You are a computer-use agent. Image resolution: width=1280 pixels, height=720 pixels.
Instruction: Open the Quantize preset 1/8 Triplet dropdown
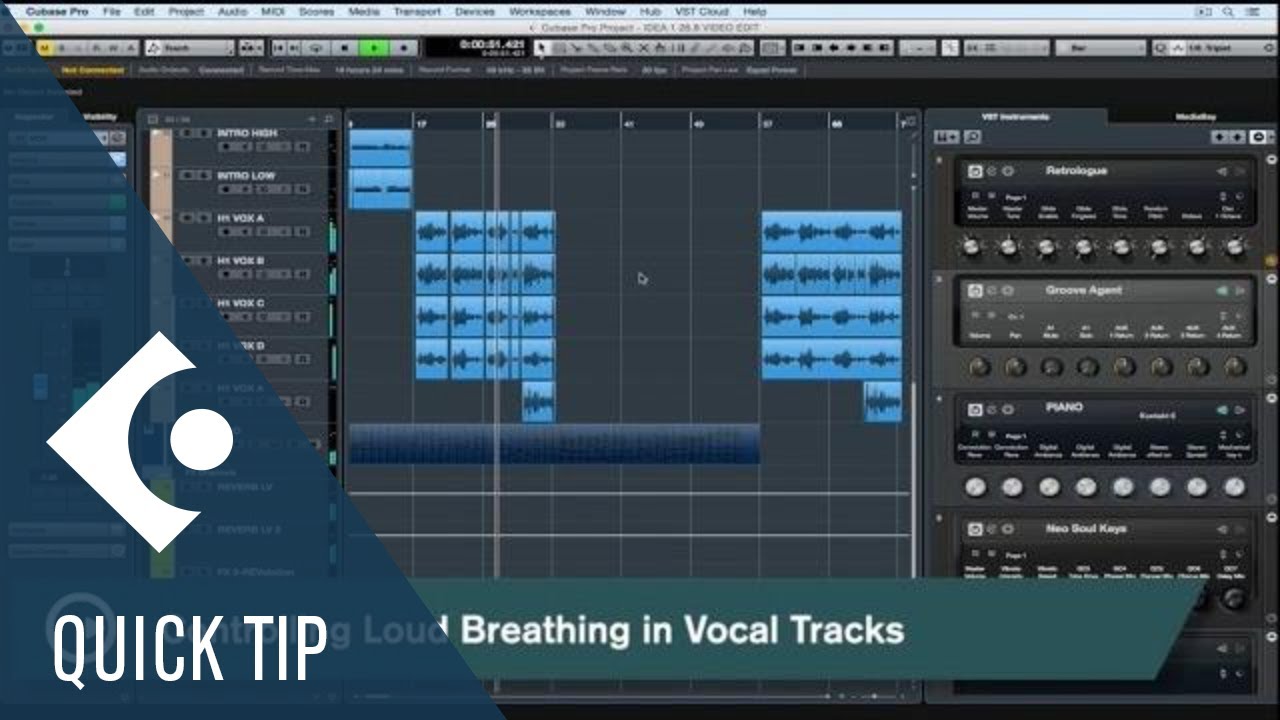coord(1219,47)
